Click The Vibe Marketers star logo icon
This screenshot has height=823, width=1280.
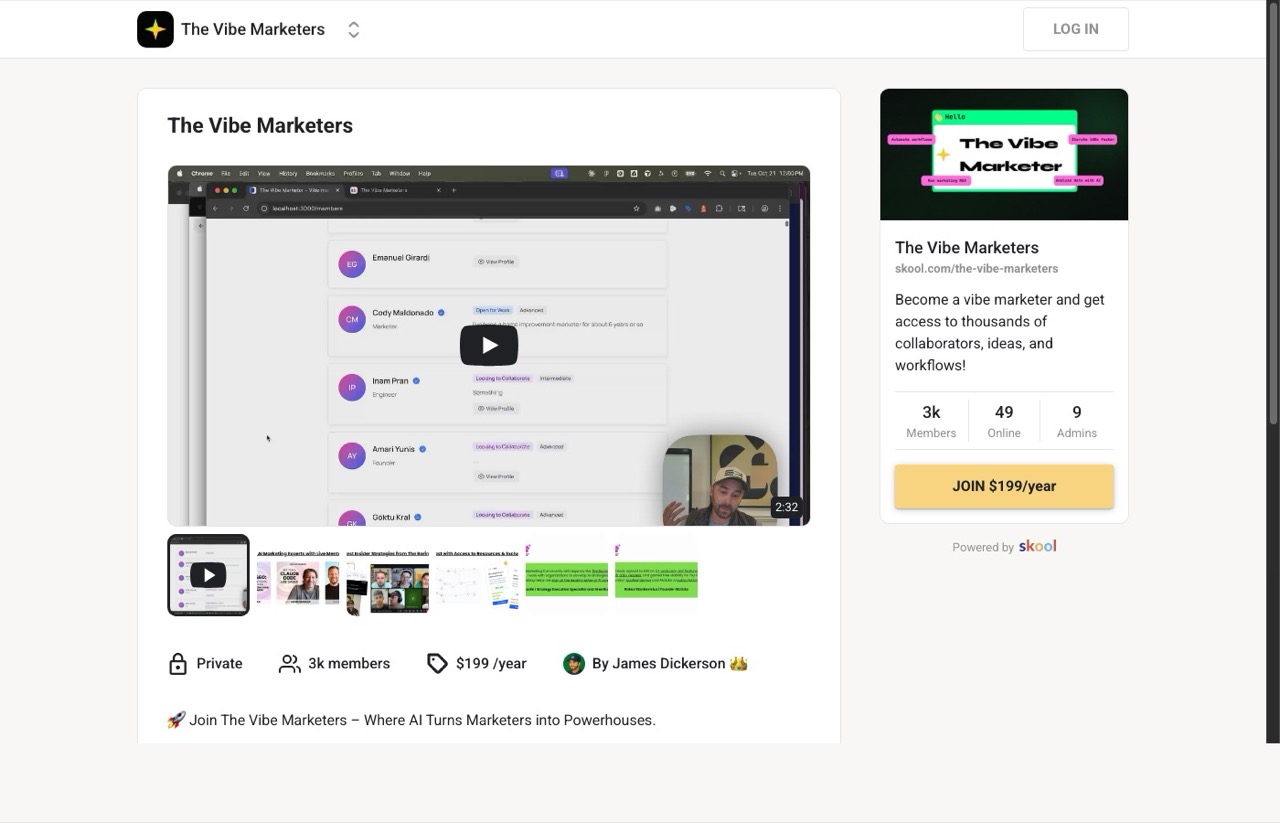[155, 29]
